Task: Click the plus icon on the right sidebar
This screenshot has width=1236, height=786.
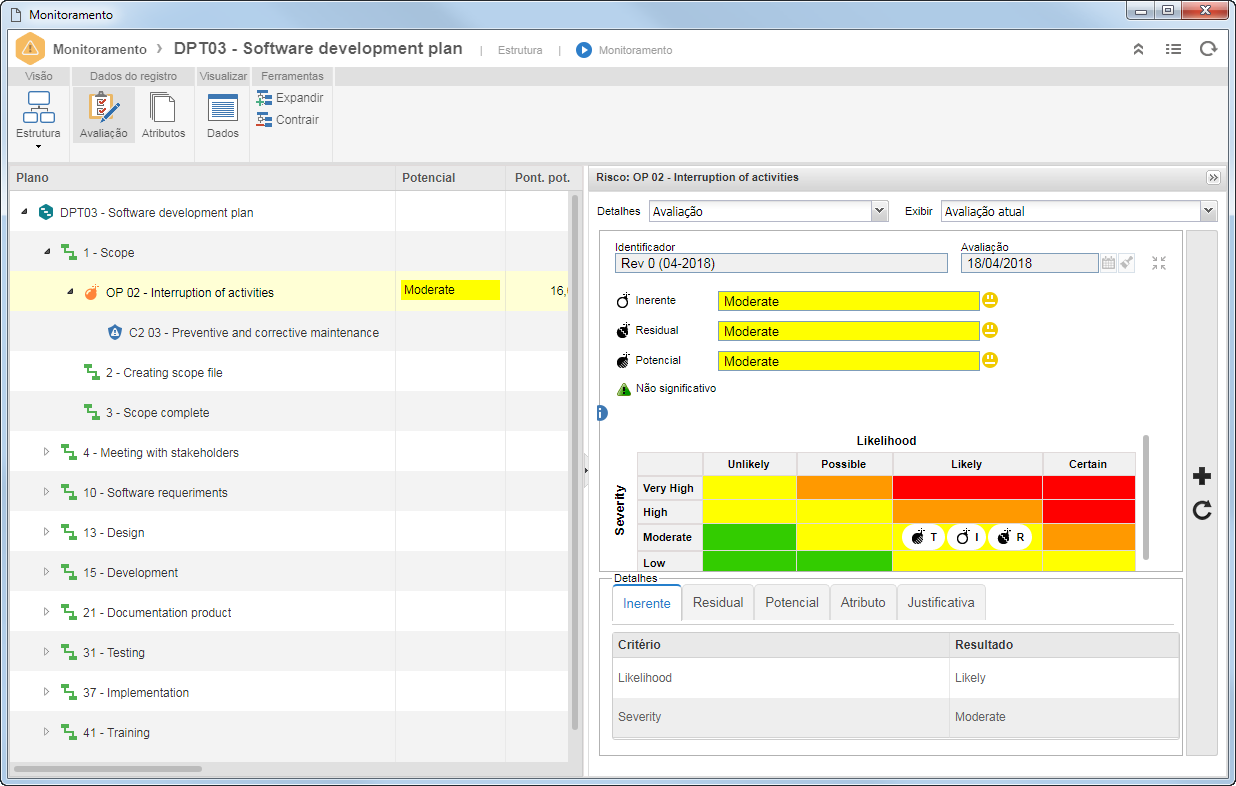Action: click(1202, 477)
